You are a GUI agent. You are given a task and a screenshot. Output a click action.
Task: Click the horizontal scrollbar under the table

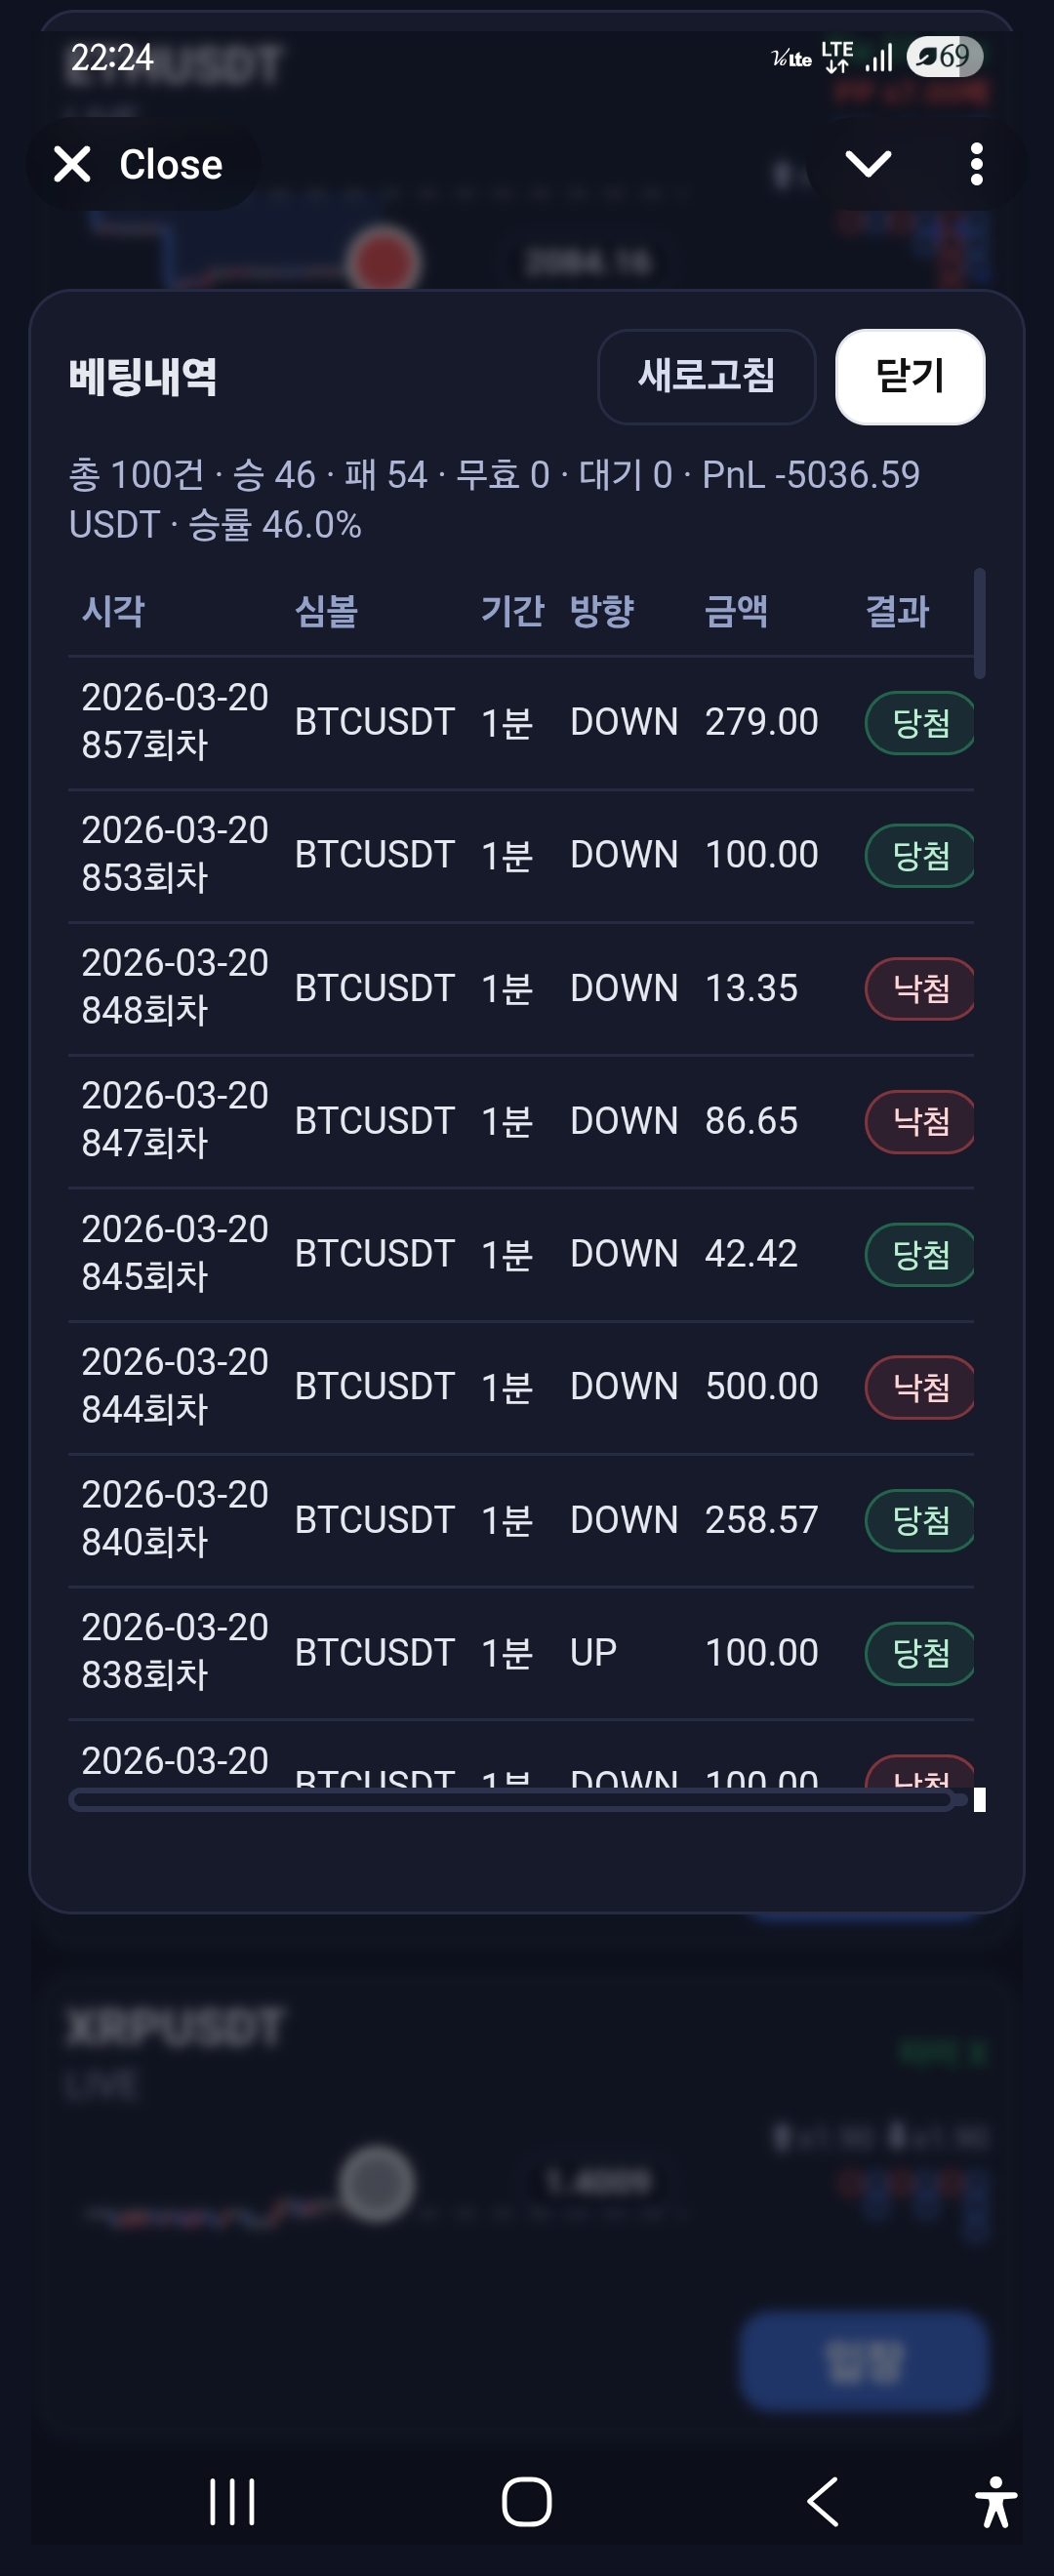[510, 1800]
